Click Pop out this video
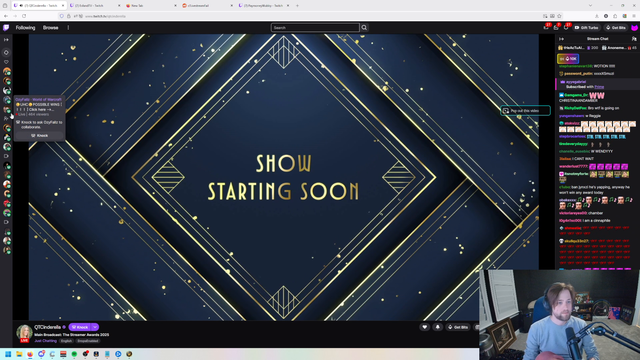The image size is (640, 360). 525,111
